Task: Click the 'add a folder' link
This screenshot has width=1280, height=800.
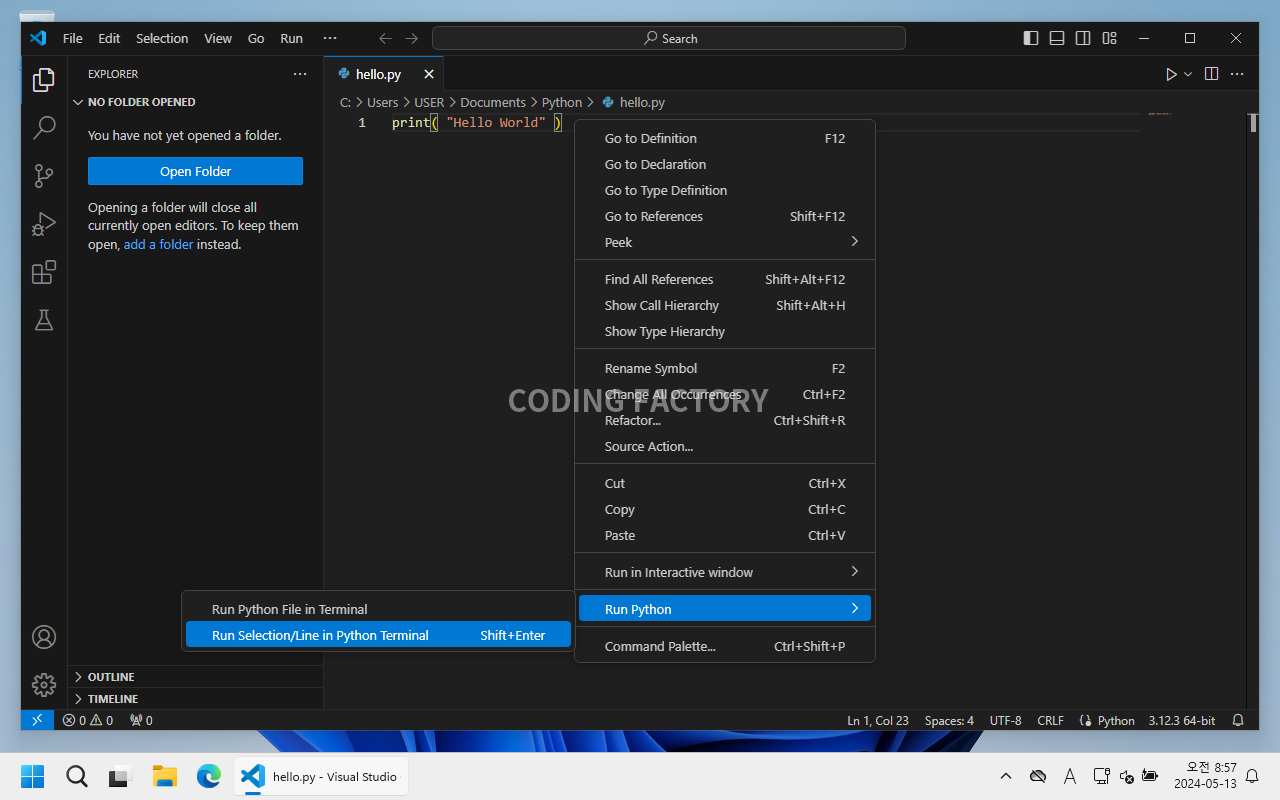Action: [x=158, y=244]
